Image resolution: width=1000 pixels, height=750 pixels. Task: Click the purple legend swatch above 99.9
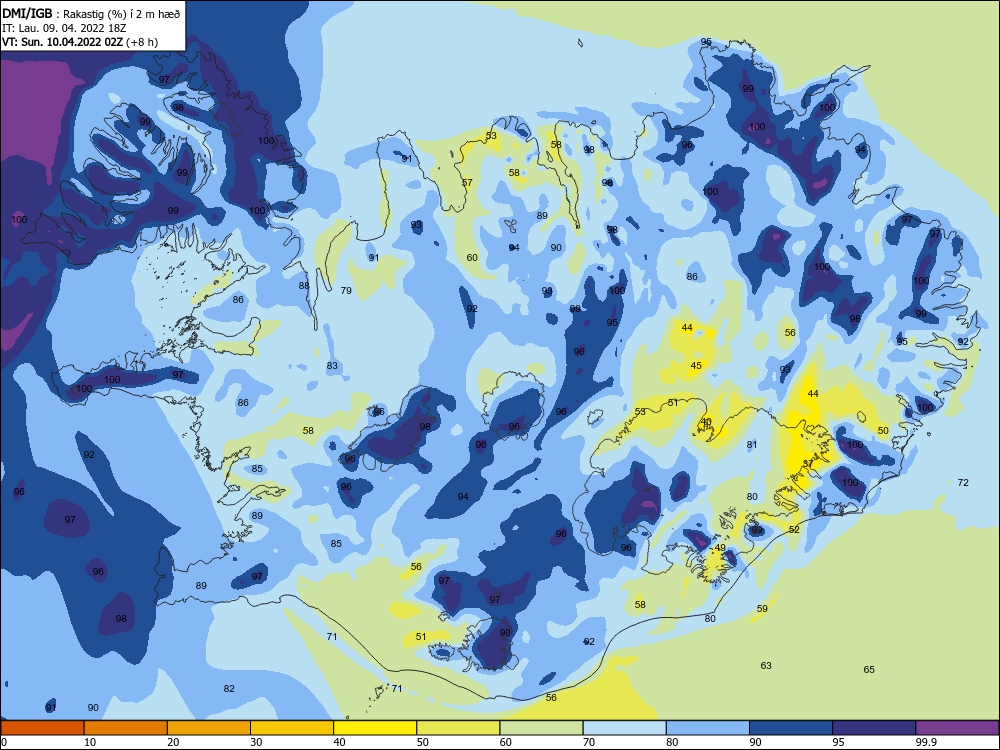pyautogui.click(x=957, y=728)
